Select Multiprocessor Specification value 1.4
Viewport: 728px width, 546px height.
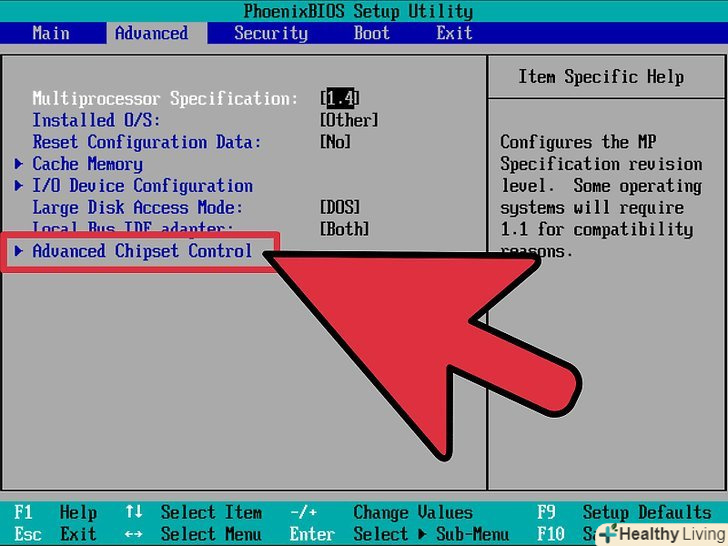[340, 98]
